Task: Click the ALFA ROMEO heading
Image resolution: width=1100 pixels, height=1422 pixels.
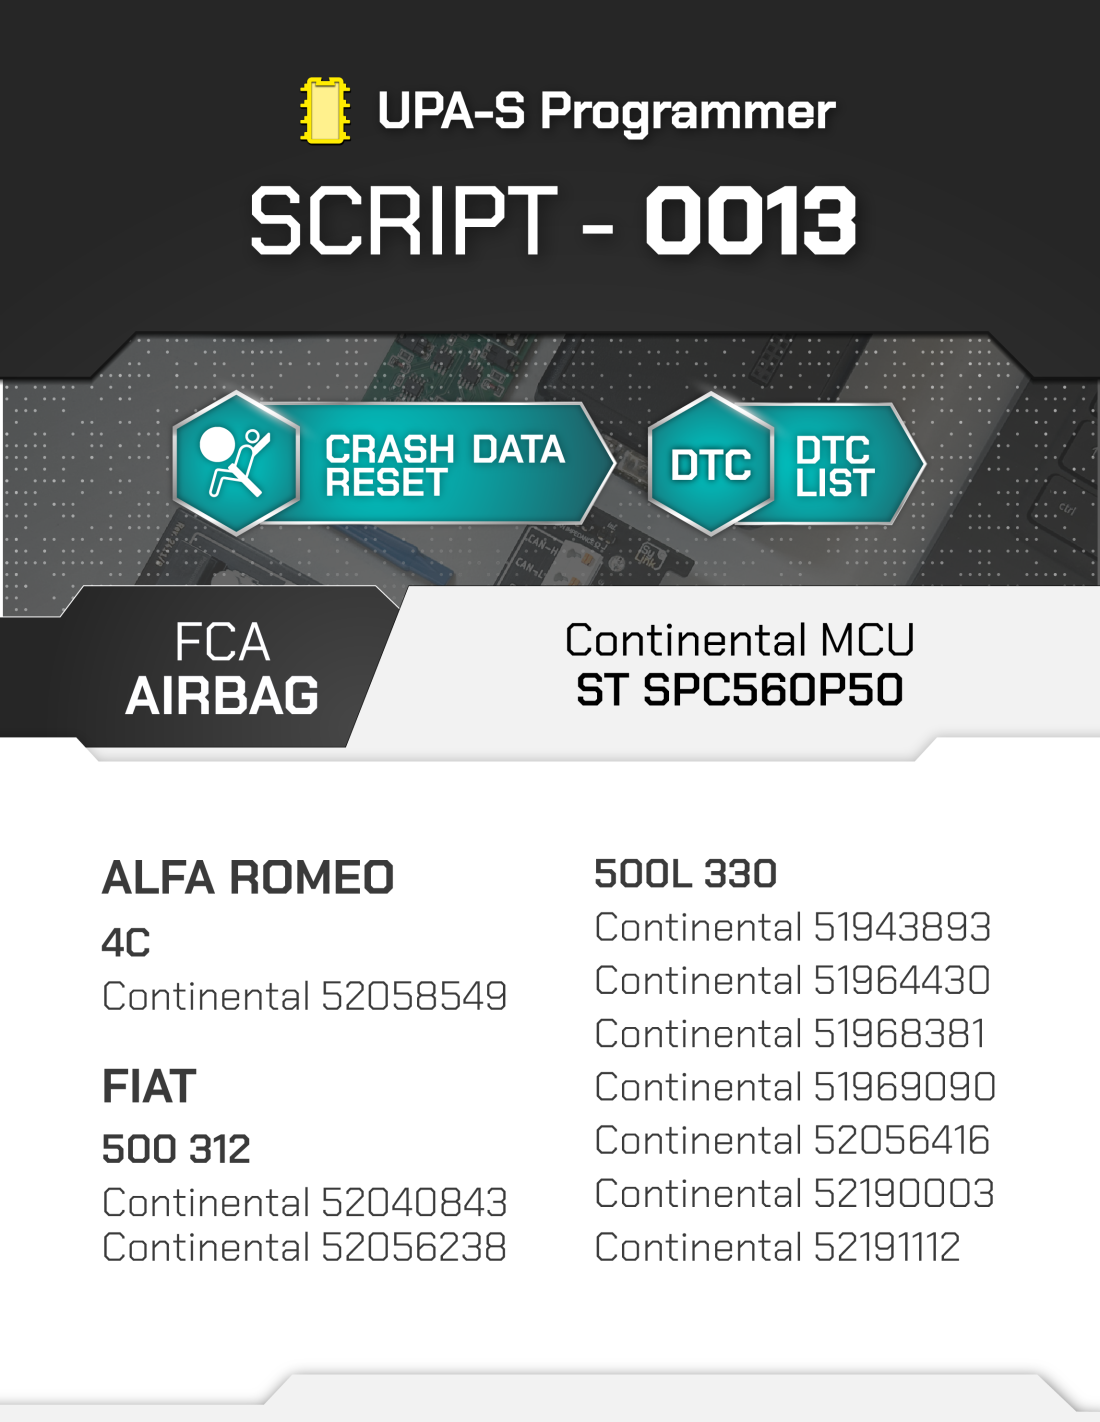Action: coord(248,878)
